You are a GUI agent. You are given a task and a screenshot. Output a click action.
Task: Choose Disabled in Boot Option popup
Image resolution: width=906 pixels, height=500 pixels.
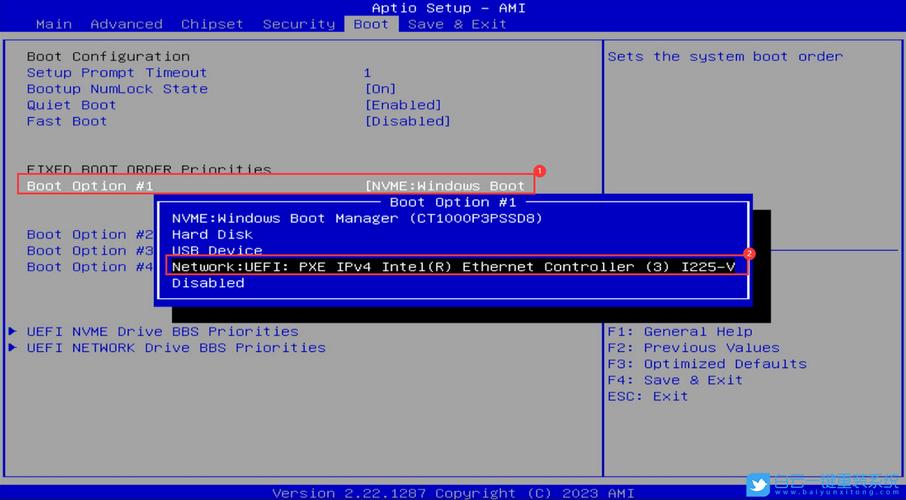[208, 283]
